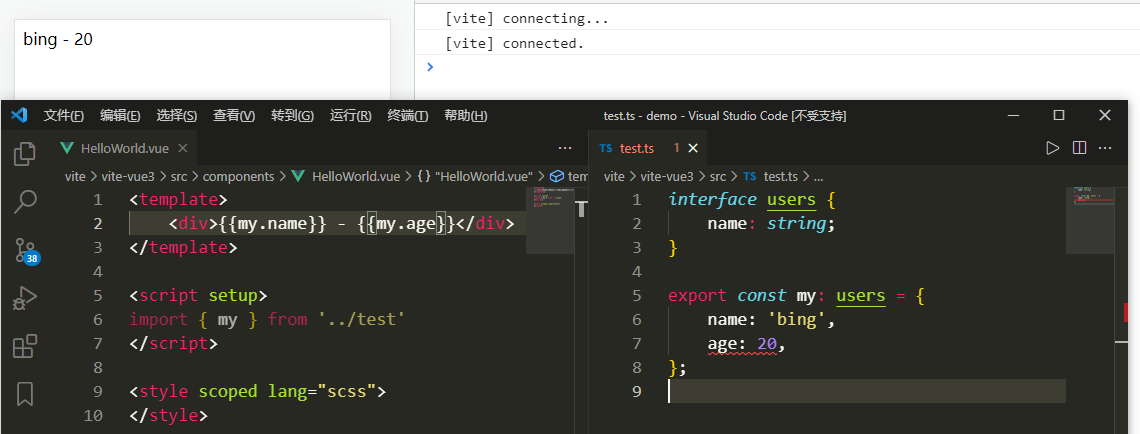Click the "bing - 20" text in preview
Image resolution: width=1140 pixels, height=434 pixels.
click(x=58, y=39)
